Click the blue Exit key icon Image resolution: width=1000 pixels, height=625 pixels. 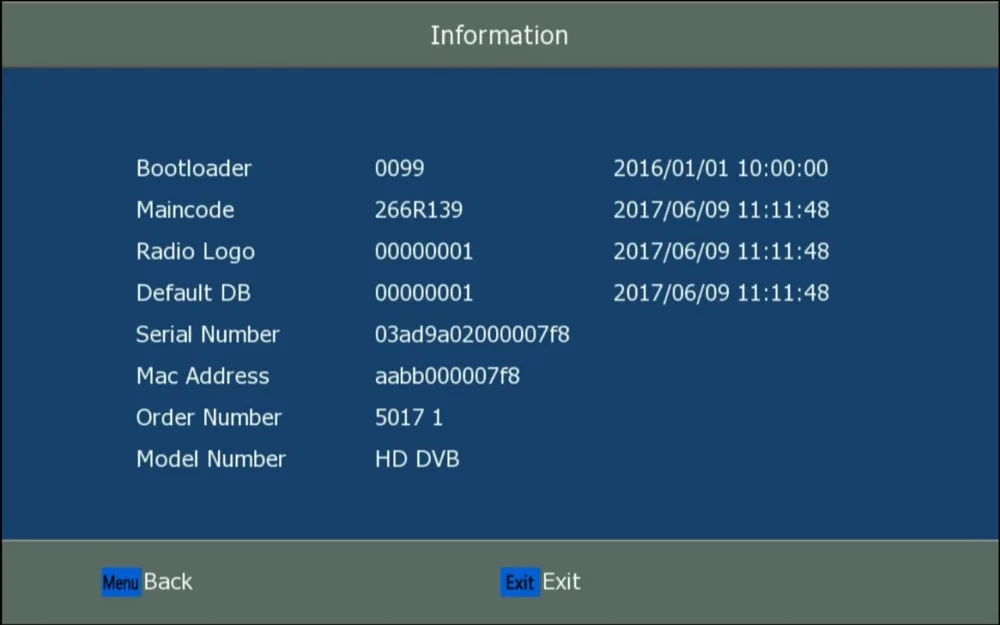520,582
